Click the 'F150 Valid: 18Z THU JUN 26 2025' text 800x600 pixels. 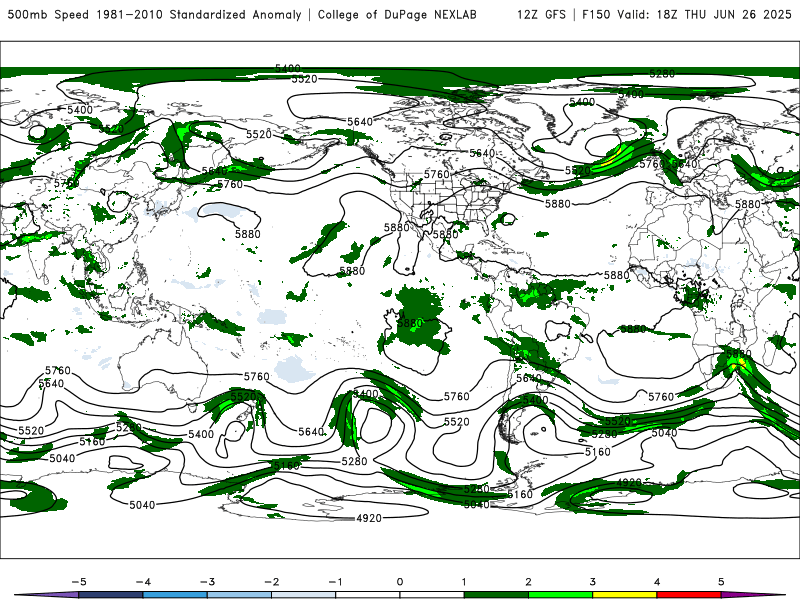(x=687, y=14)
